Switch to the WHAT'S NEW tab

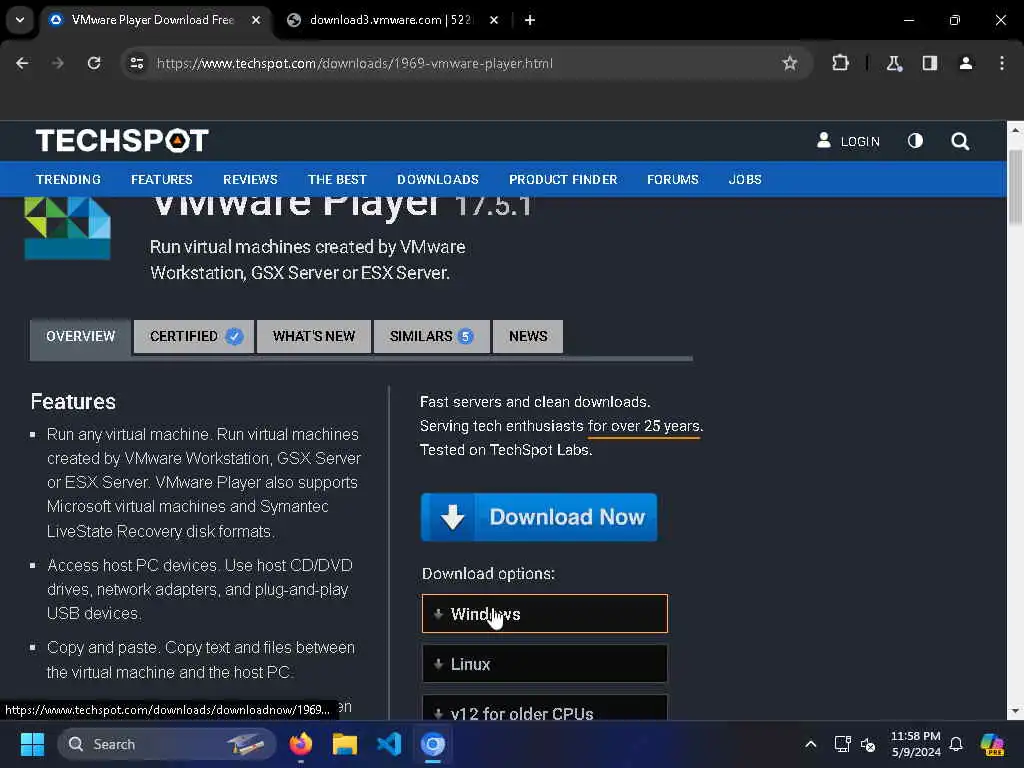(x=314, y=336)
